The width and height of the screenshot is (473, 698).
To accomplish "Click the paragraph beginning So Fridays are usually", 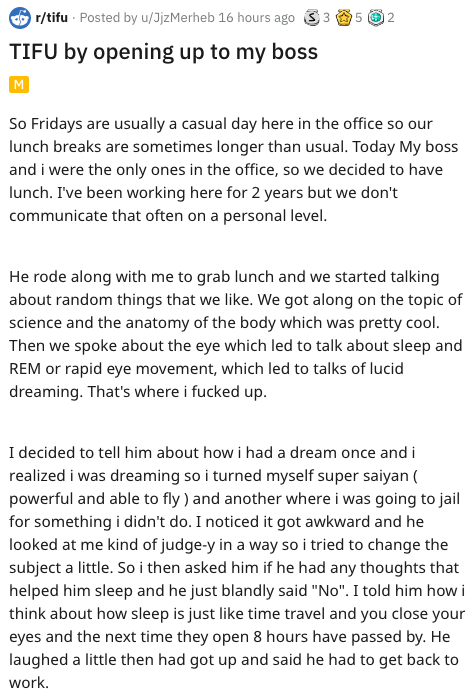I will [x=234, y=170].
